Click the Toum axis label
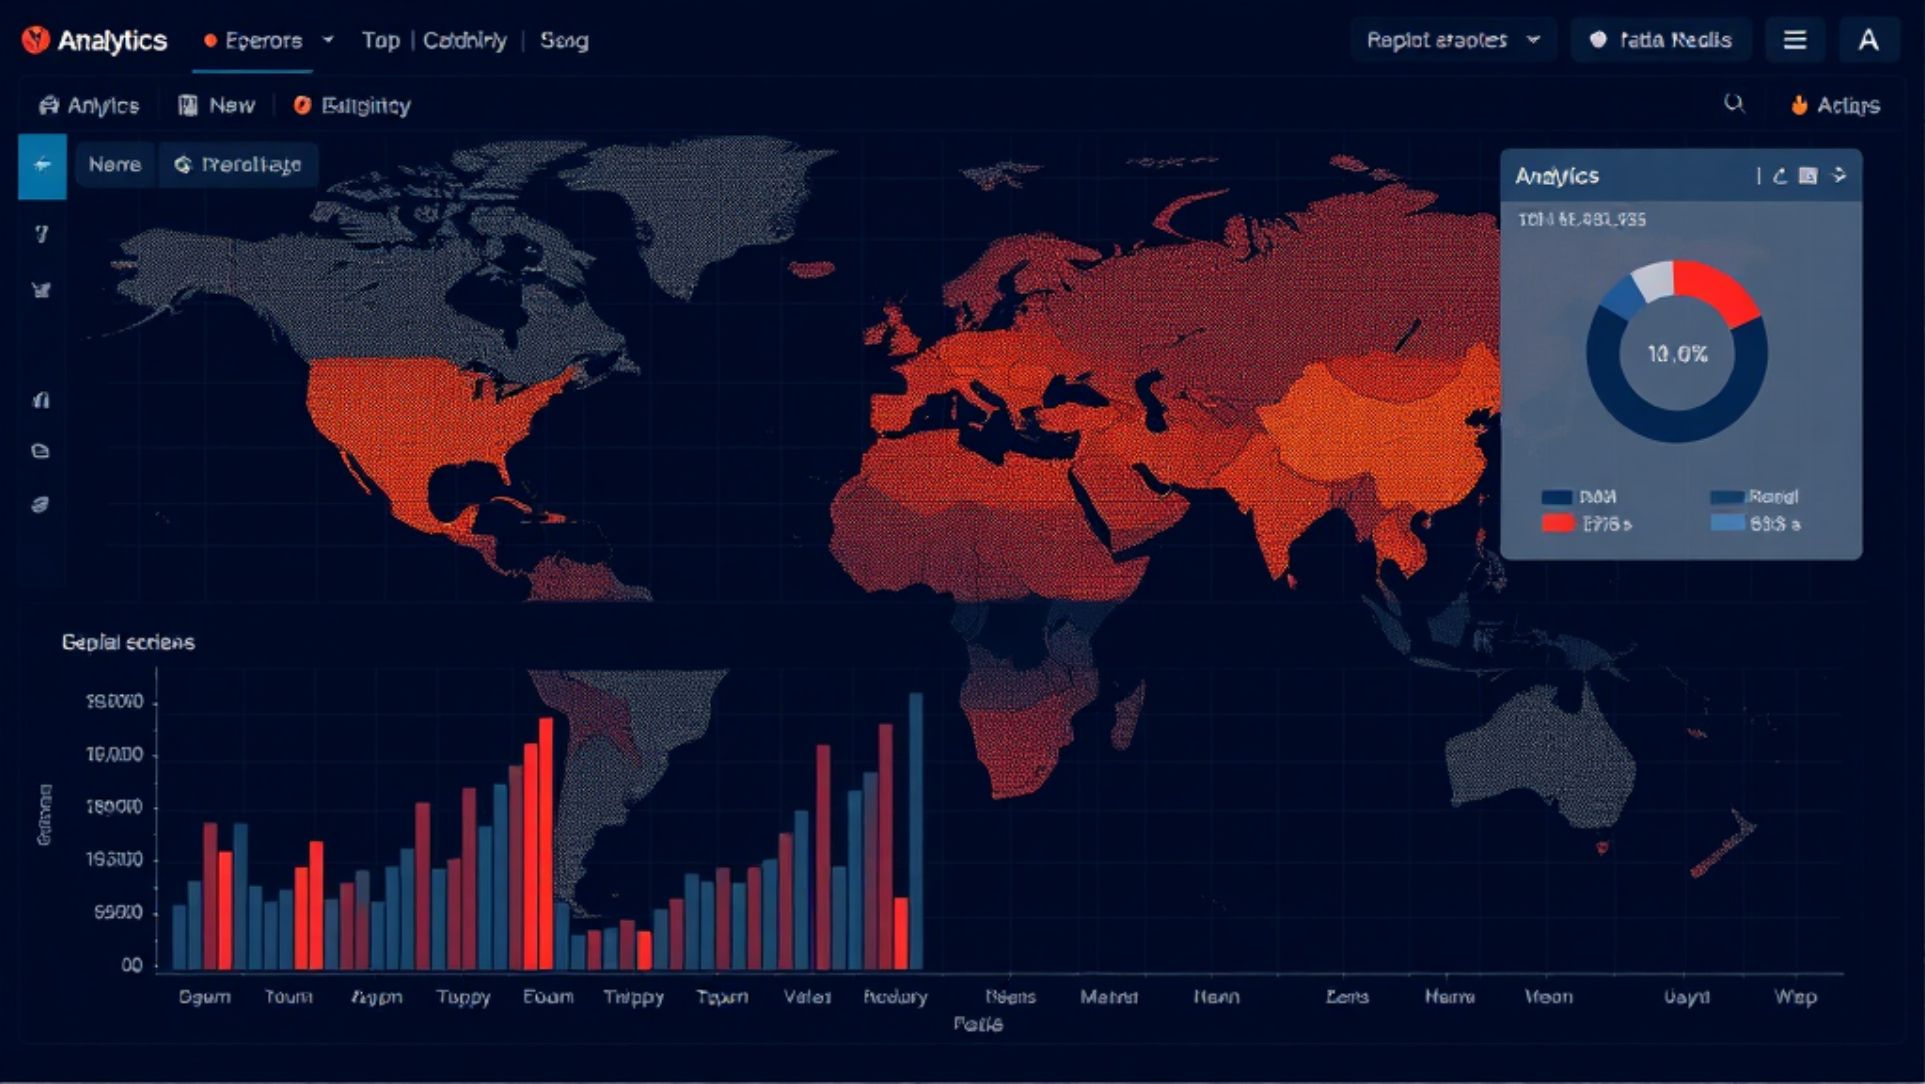Screen dimensions: 1925x1084 click(288, 997)
